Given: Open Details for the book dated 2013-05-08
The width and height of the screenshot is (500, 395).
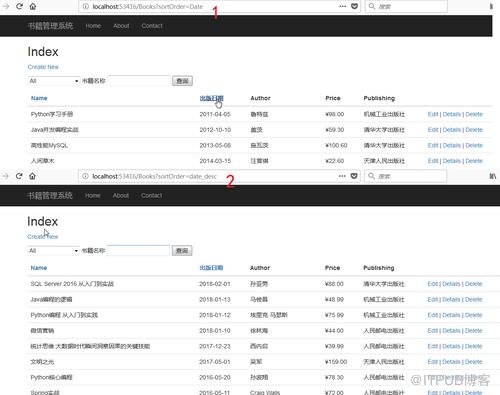Looking at the screenshot, I should (x=452, y=145).
